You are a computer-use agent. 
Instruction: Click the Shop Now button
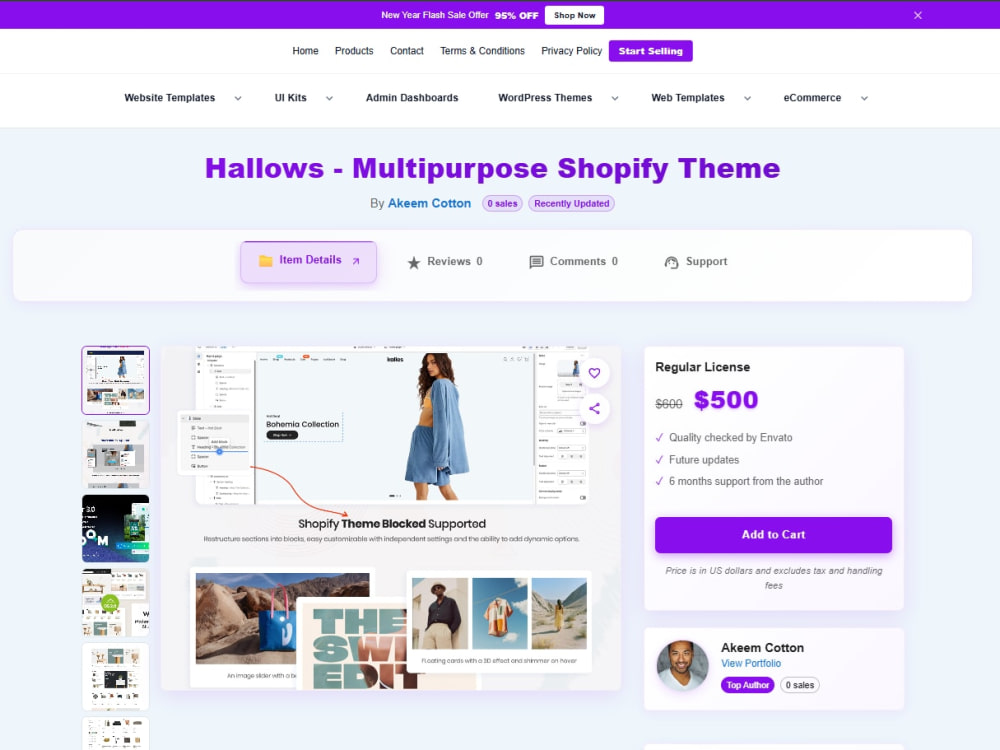tap(574, 15)
